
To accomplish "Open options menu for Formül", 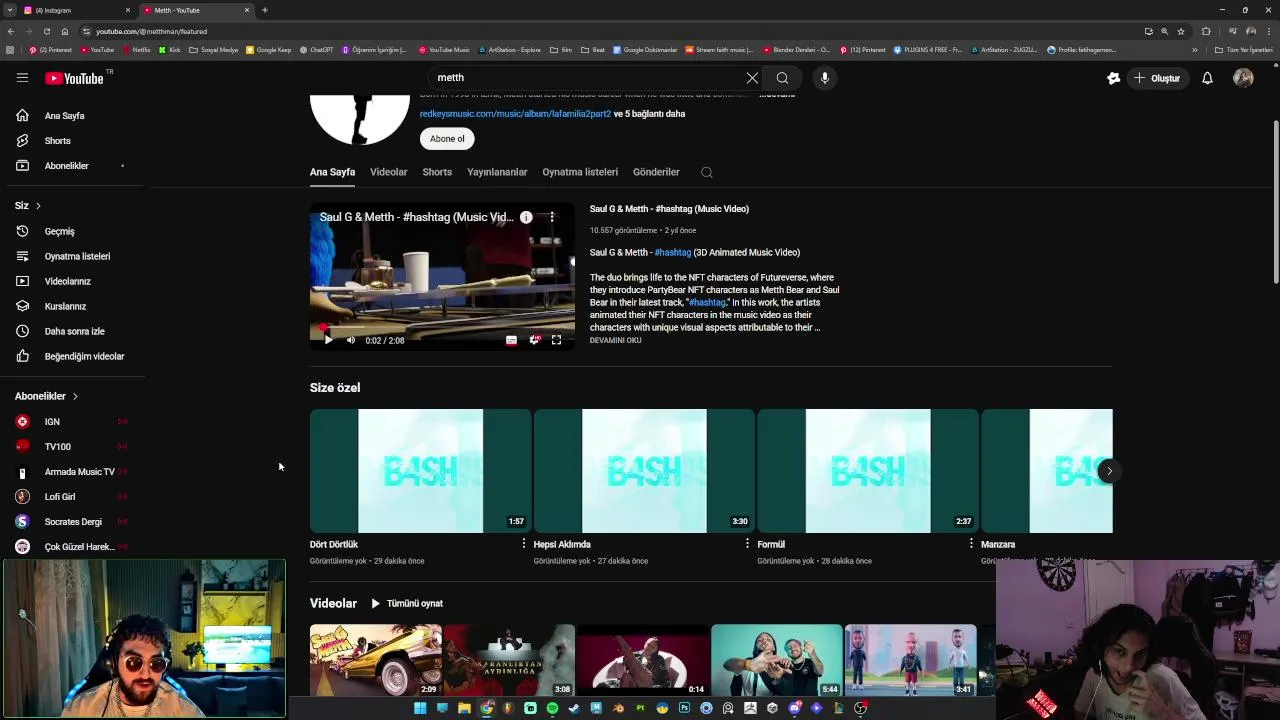I will 971,544.
